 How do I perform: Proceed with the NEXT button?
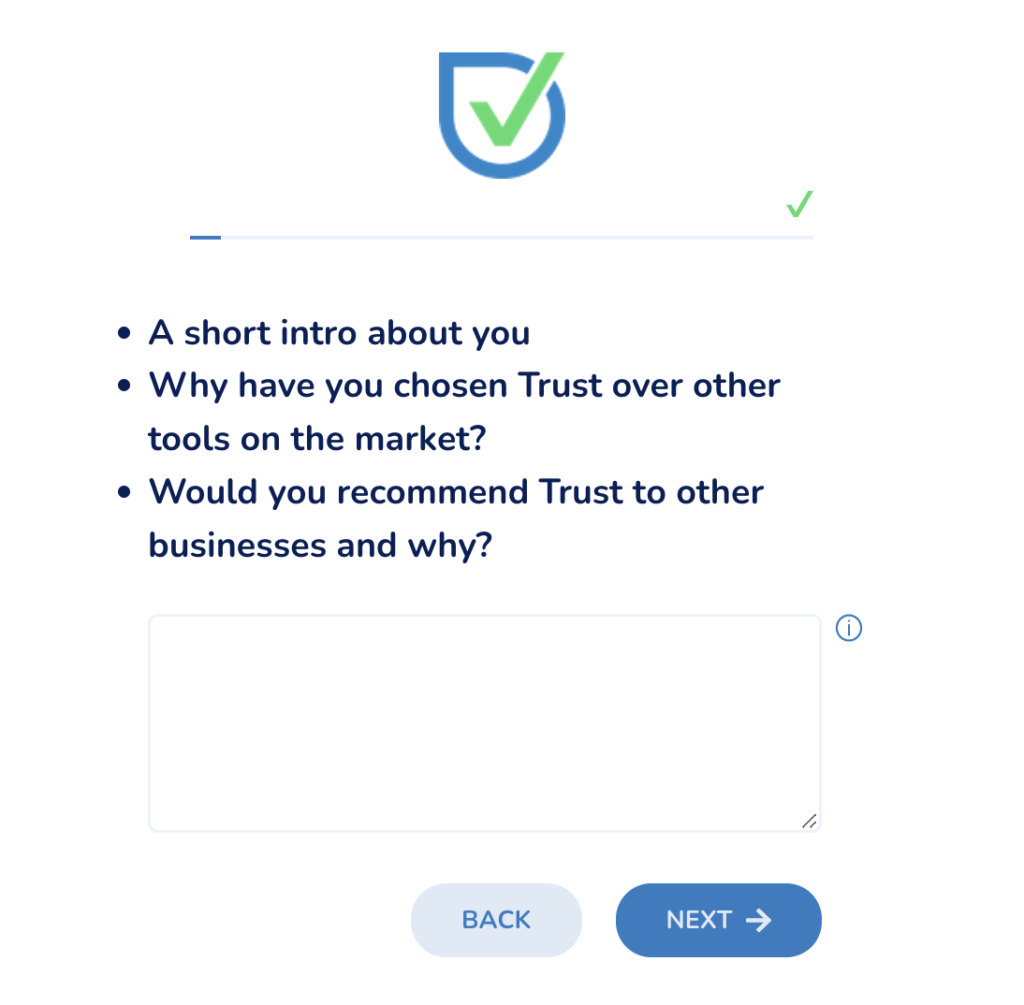pyautogui.click(x=718, y=920)
